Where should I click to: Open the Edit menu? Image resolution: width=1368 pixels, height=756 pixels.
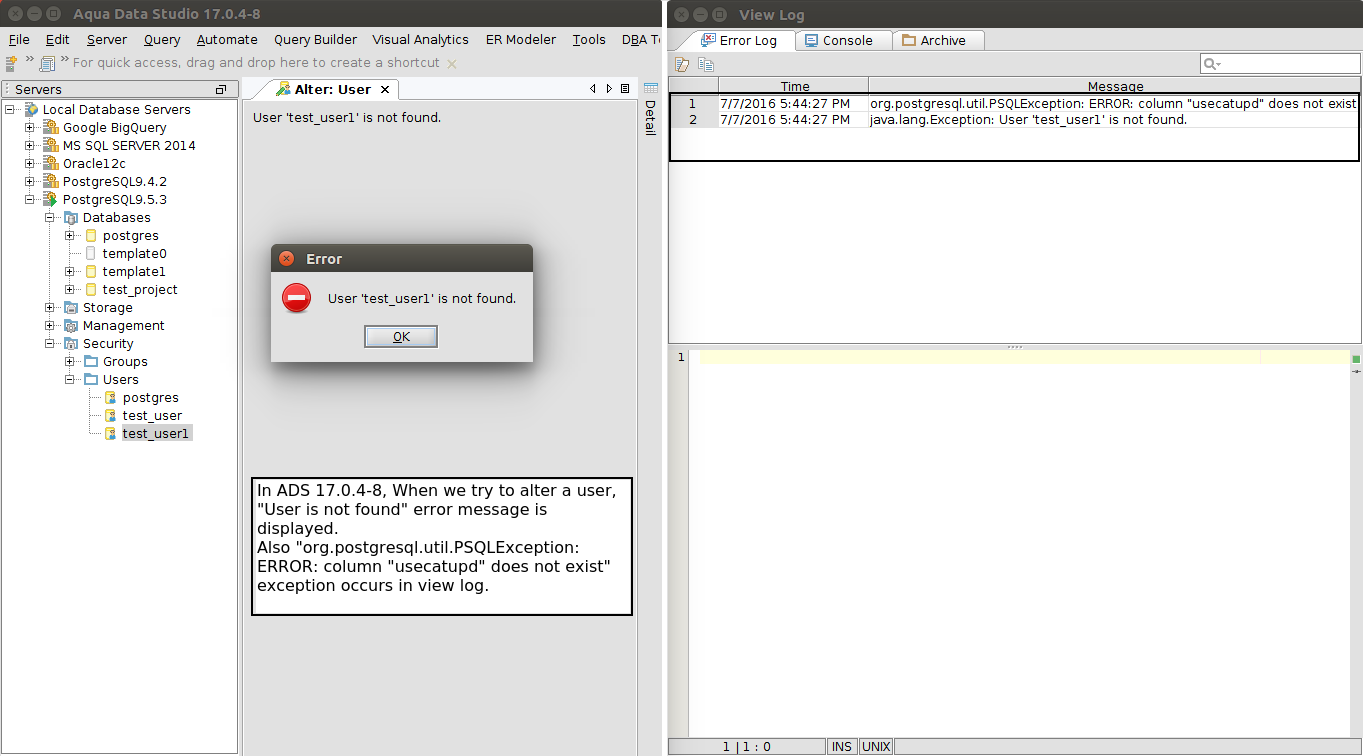(57, 40)
